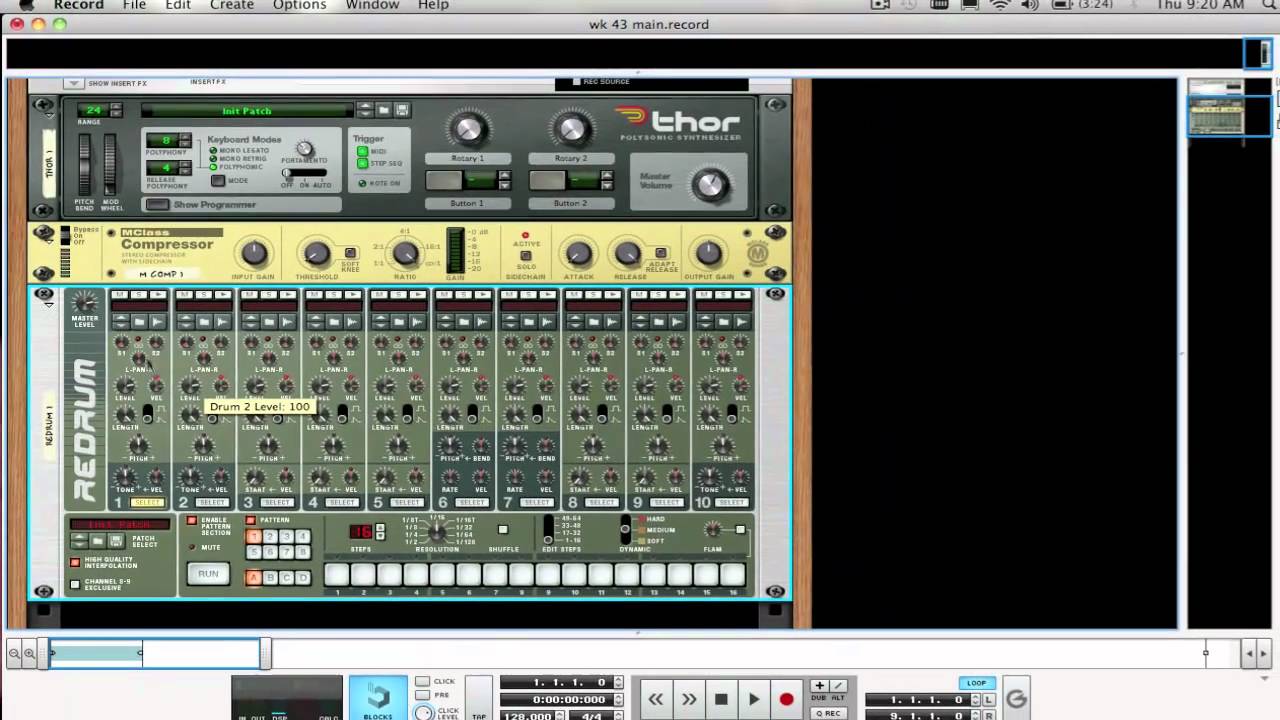
Task: Click the Thor Rotary 2 knob
Action: (571, 129)
